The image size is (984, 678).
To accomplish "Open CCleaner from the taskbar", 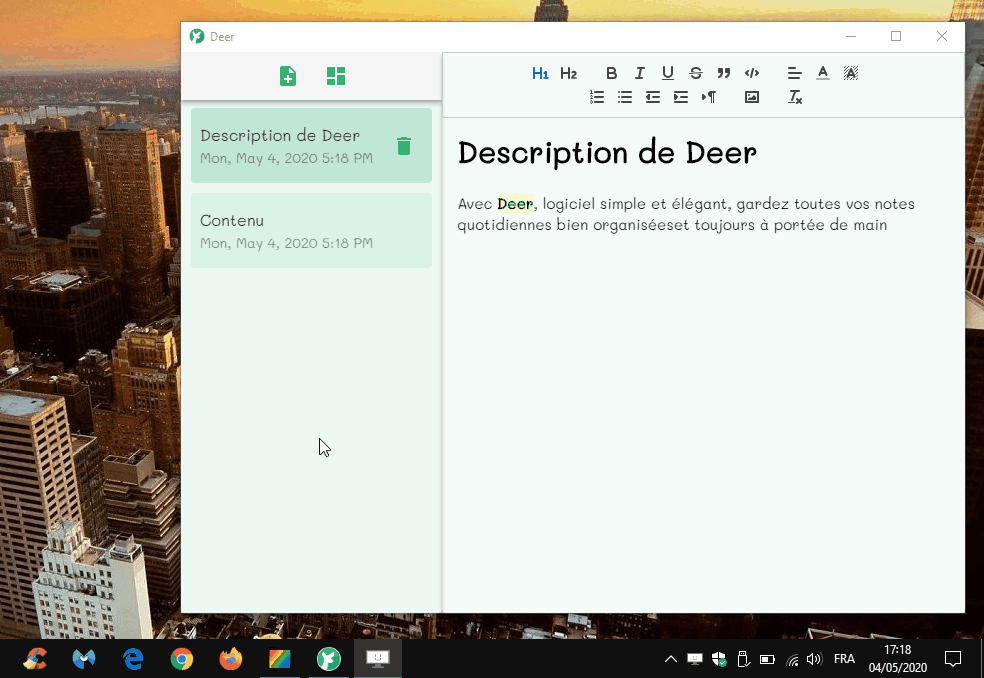I will (35, 659).
